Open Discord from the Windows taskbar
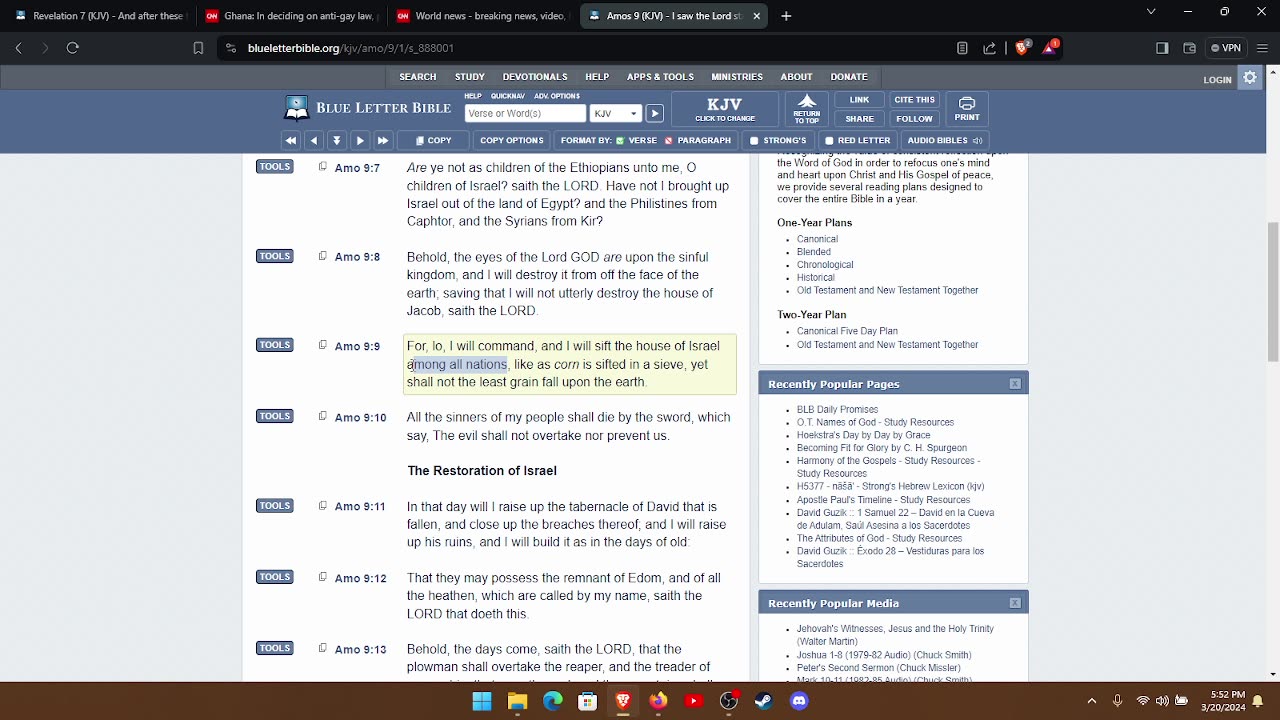Screen dimensions: 1280x720 click(x=799, y=701)
